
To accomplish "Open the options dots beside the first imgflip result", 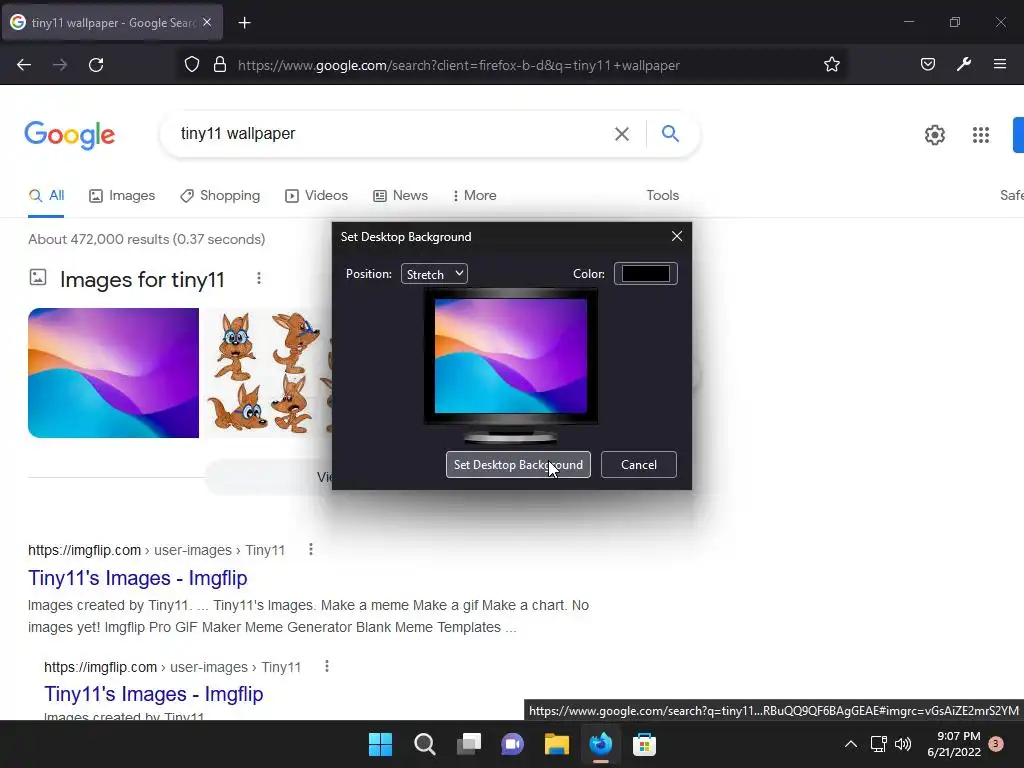I will pyautogui.click(x=311, y=549).
